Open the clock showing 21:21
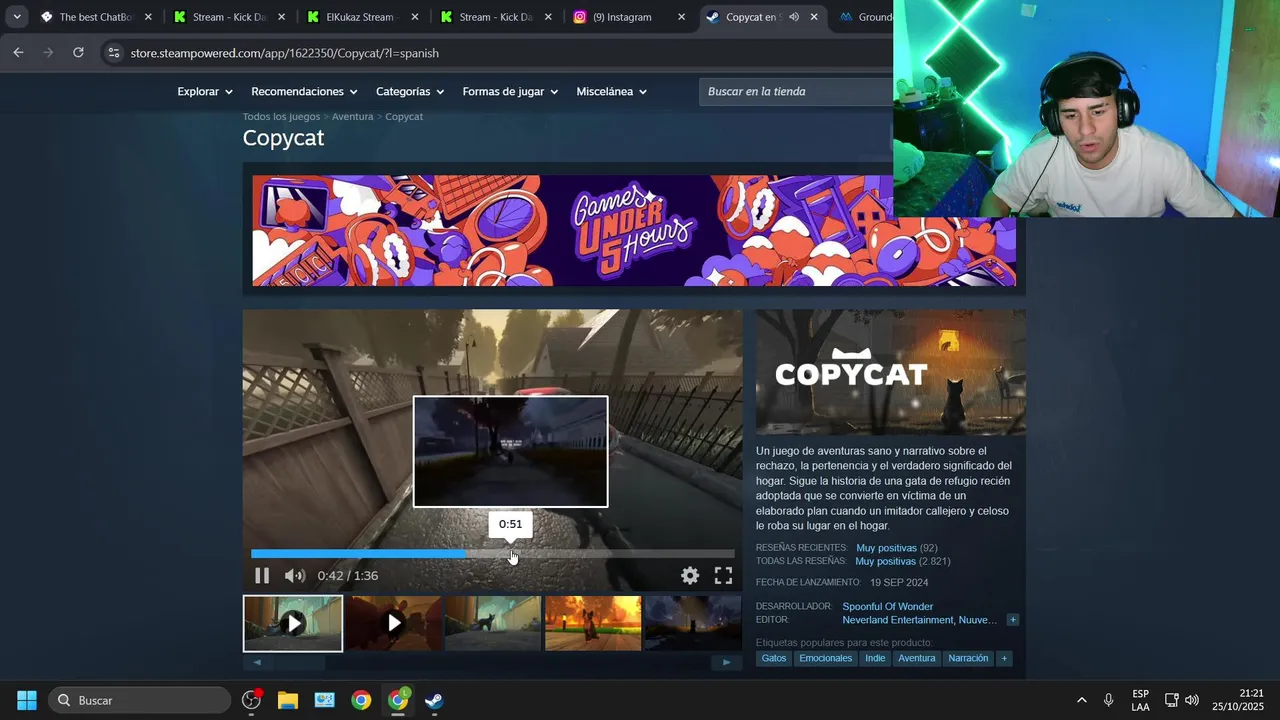 (x=1238, y=700)
